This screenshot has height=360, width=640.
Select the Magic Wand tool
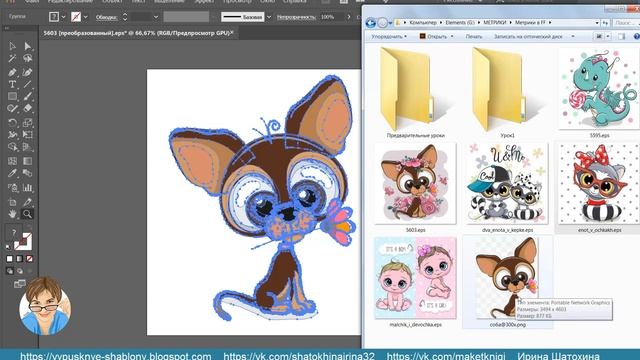click(12, 58)
